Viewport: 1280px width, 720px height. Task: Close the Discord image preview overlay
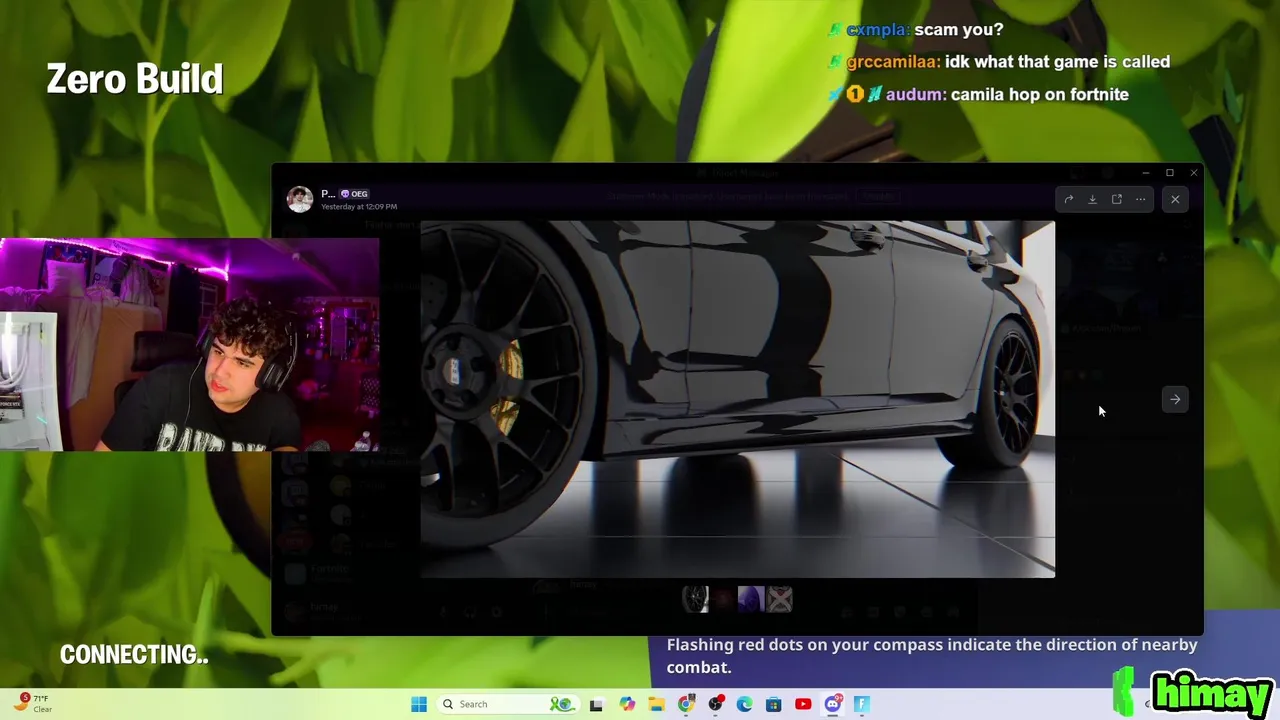(1175, 199)
